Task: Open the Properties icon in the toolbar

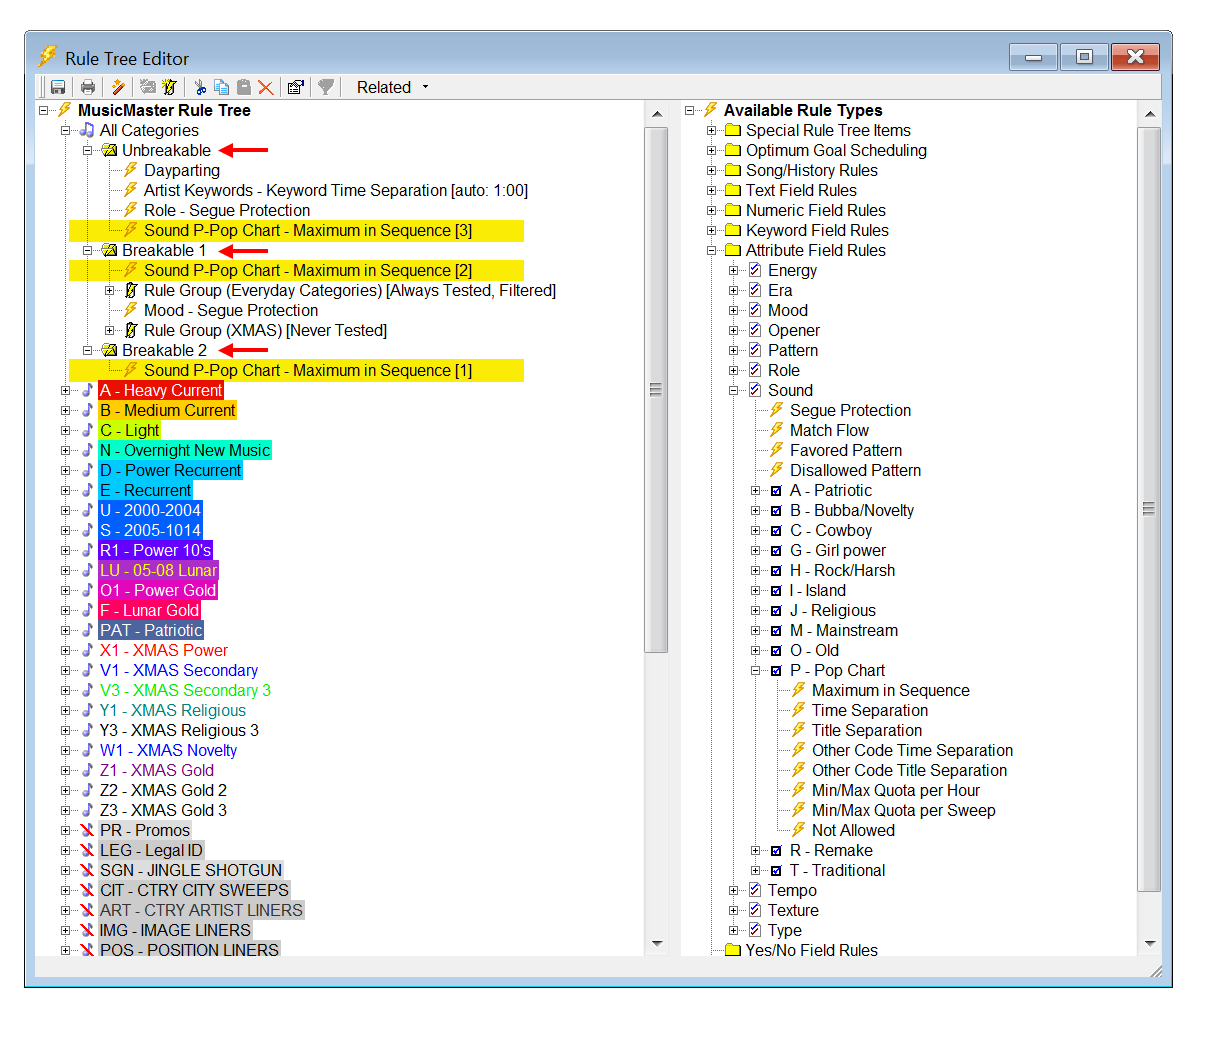Action: (295, 87)
